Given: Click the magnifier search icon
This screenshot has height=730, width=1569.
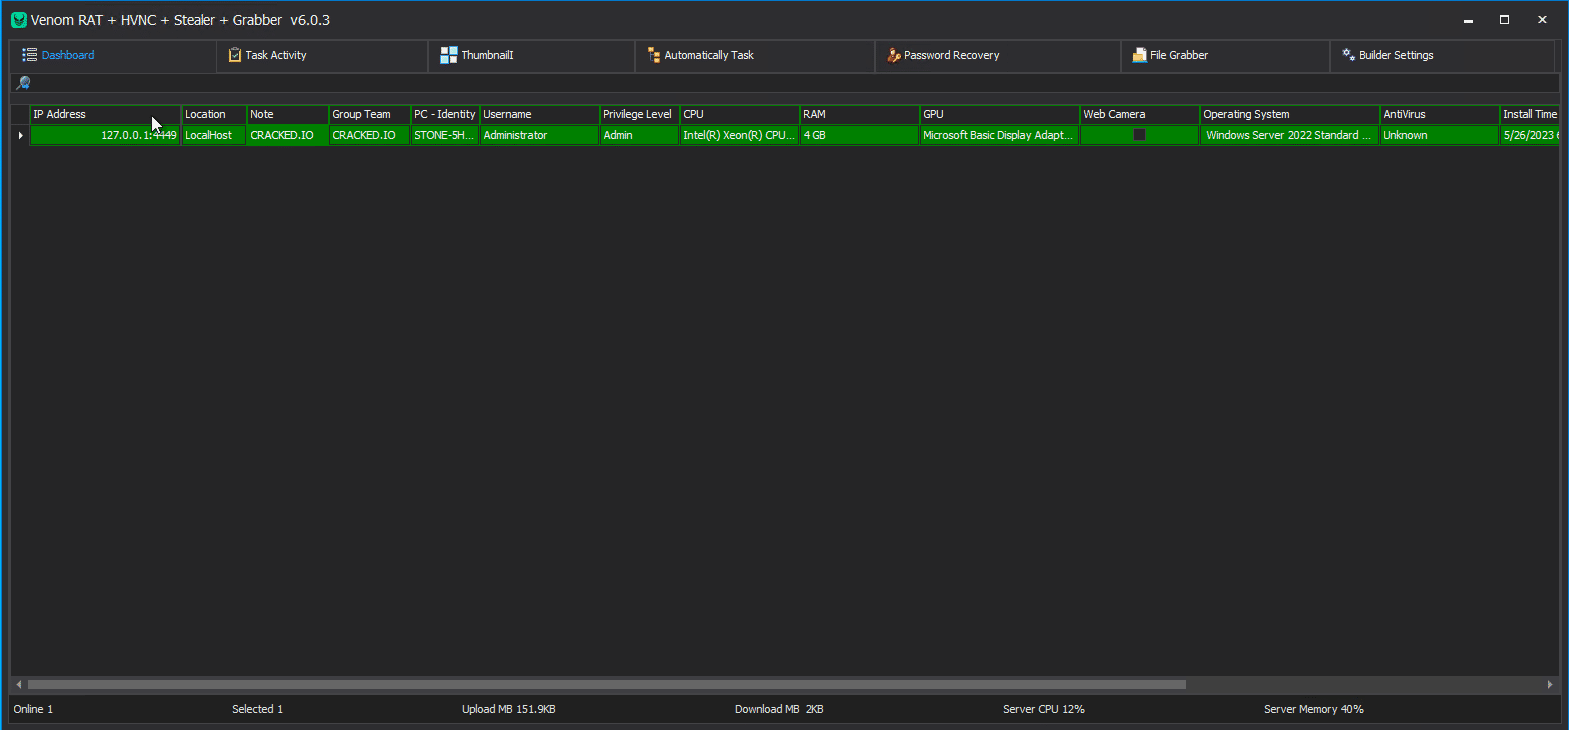Looking at the screenshot, I should coord(23,83).
